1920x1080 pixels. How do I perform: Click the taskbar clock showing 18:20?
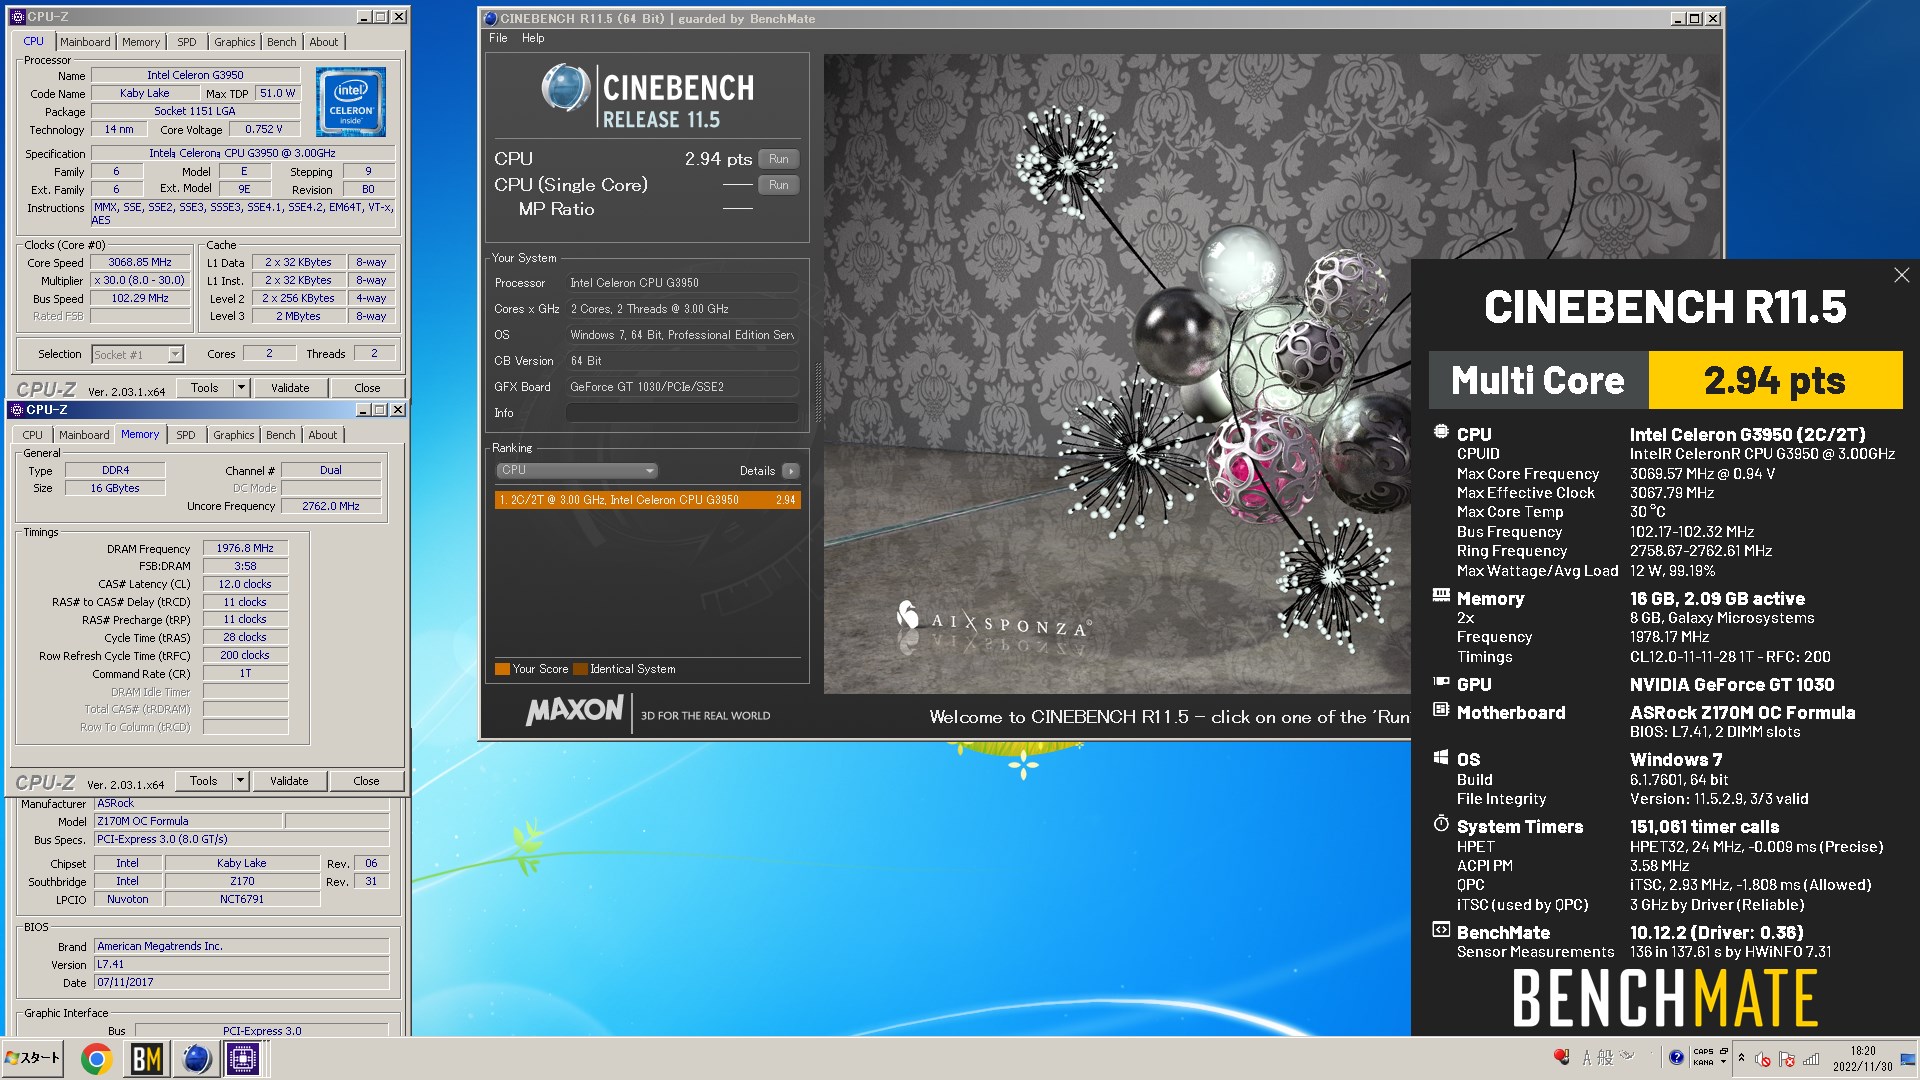[1862, 1058]
